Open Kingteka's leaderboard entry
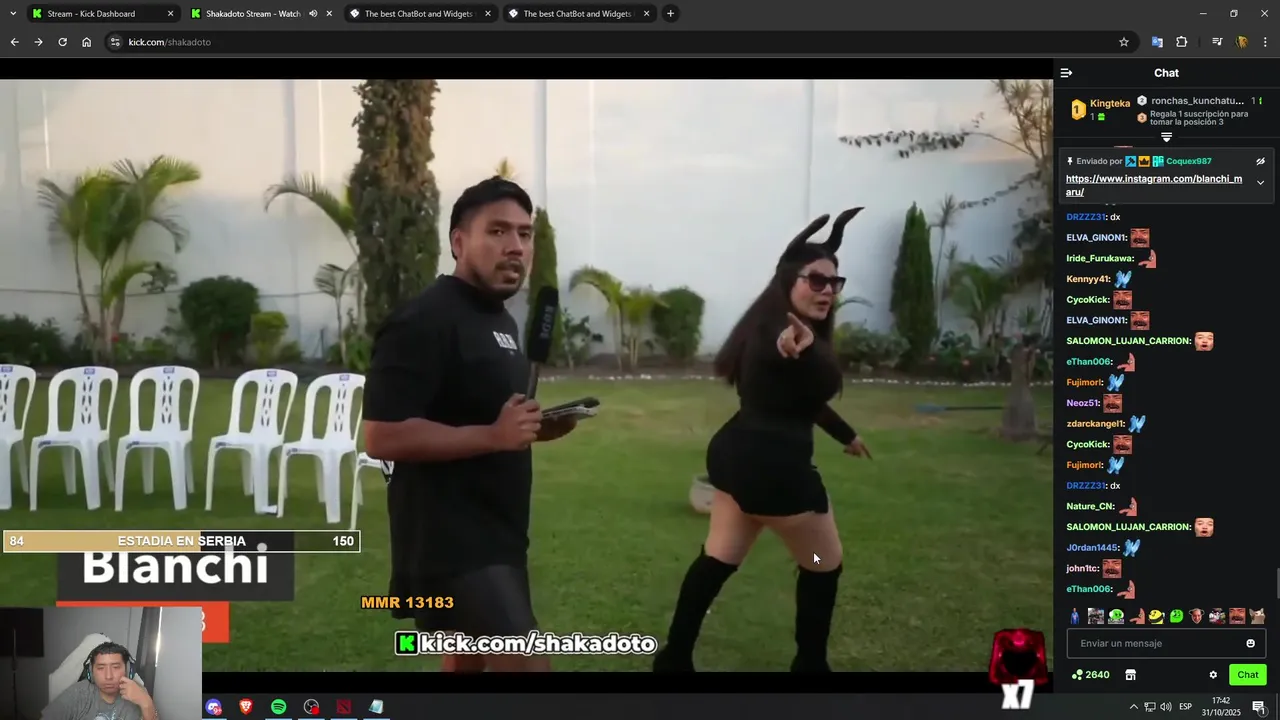 pyautogui.click(x=1100, y=109)
